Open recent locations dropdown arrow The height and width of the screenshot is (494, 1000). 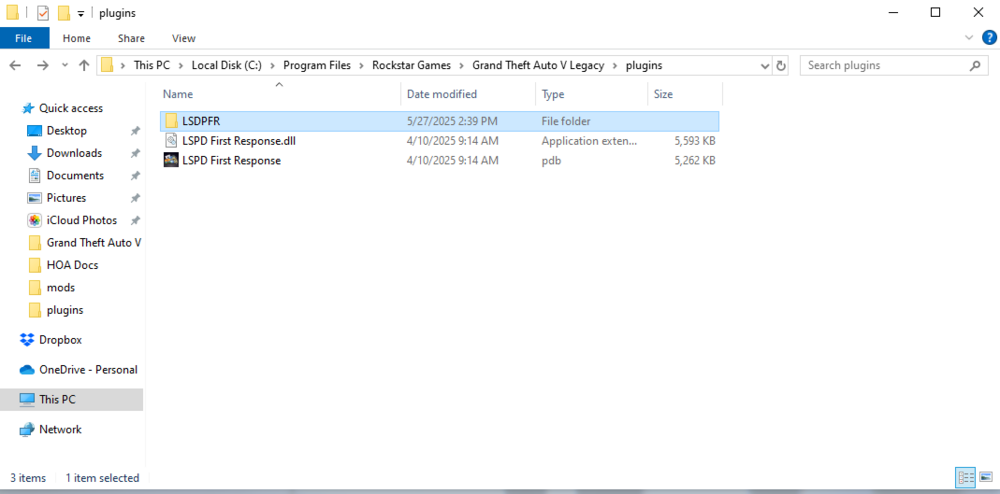coord(64,65)
